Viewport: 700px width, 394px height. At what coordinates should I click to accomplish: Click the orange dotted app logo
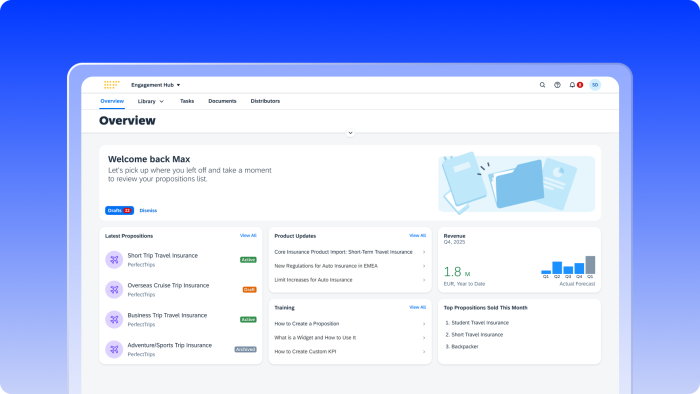(112, 85)
